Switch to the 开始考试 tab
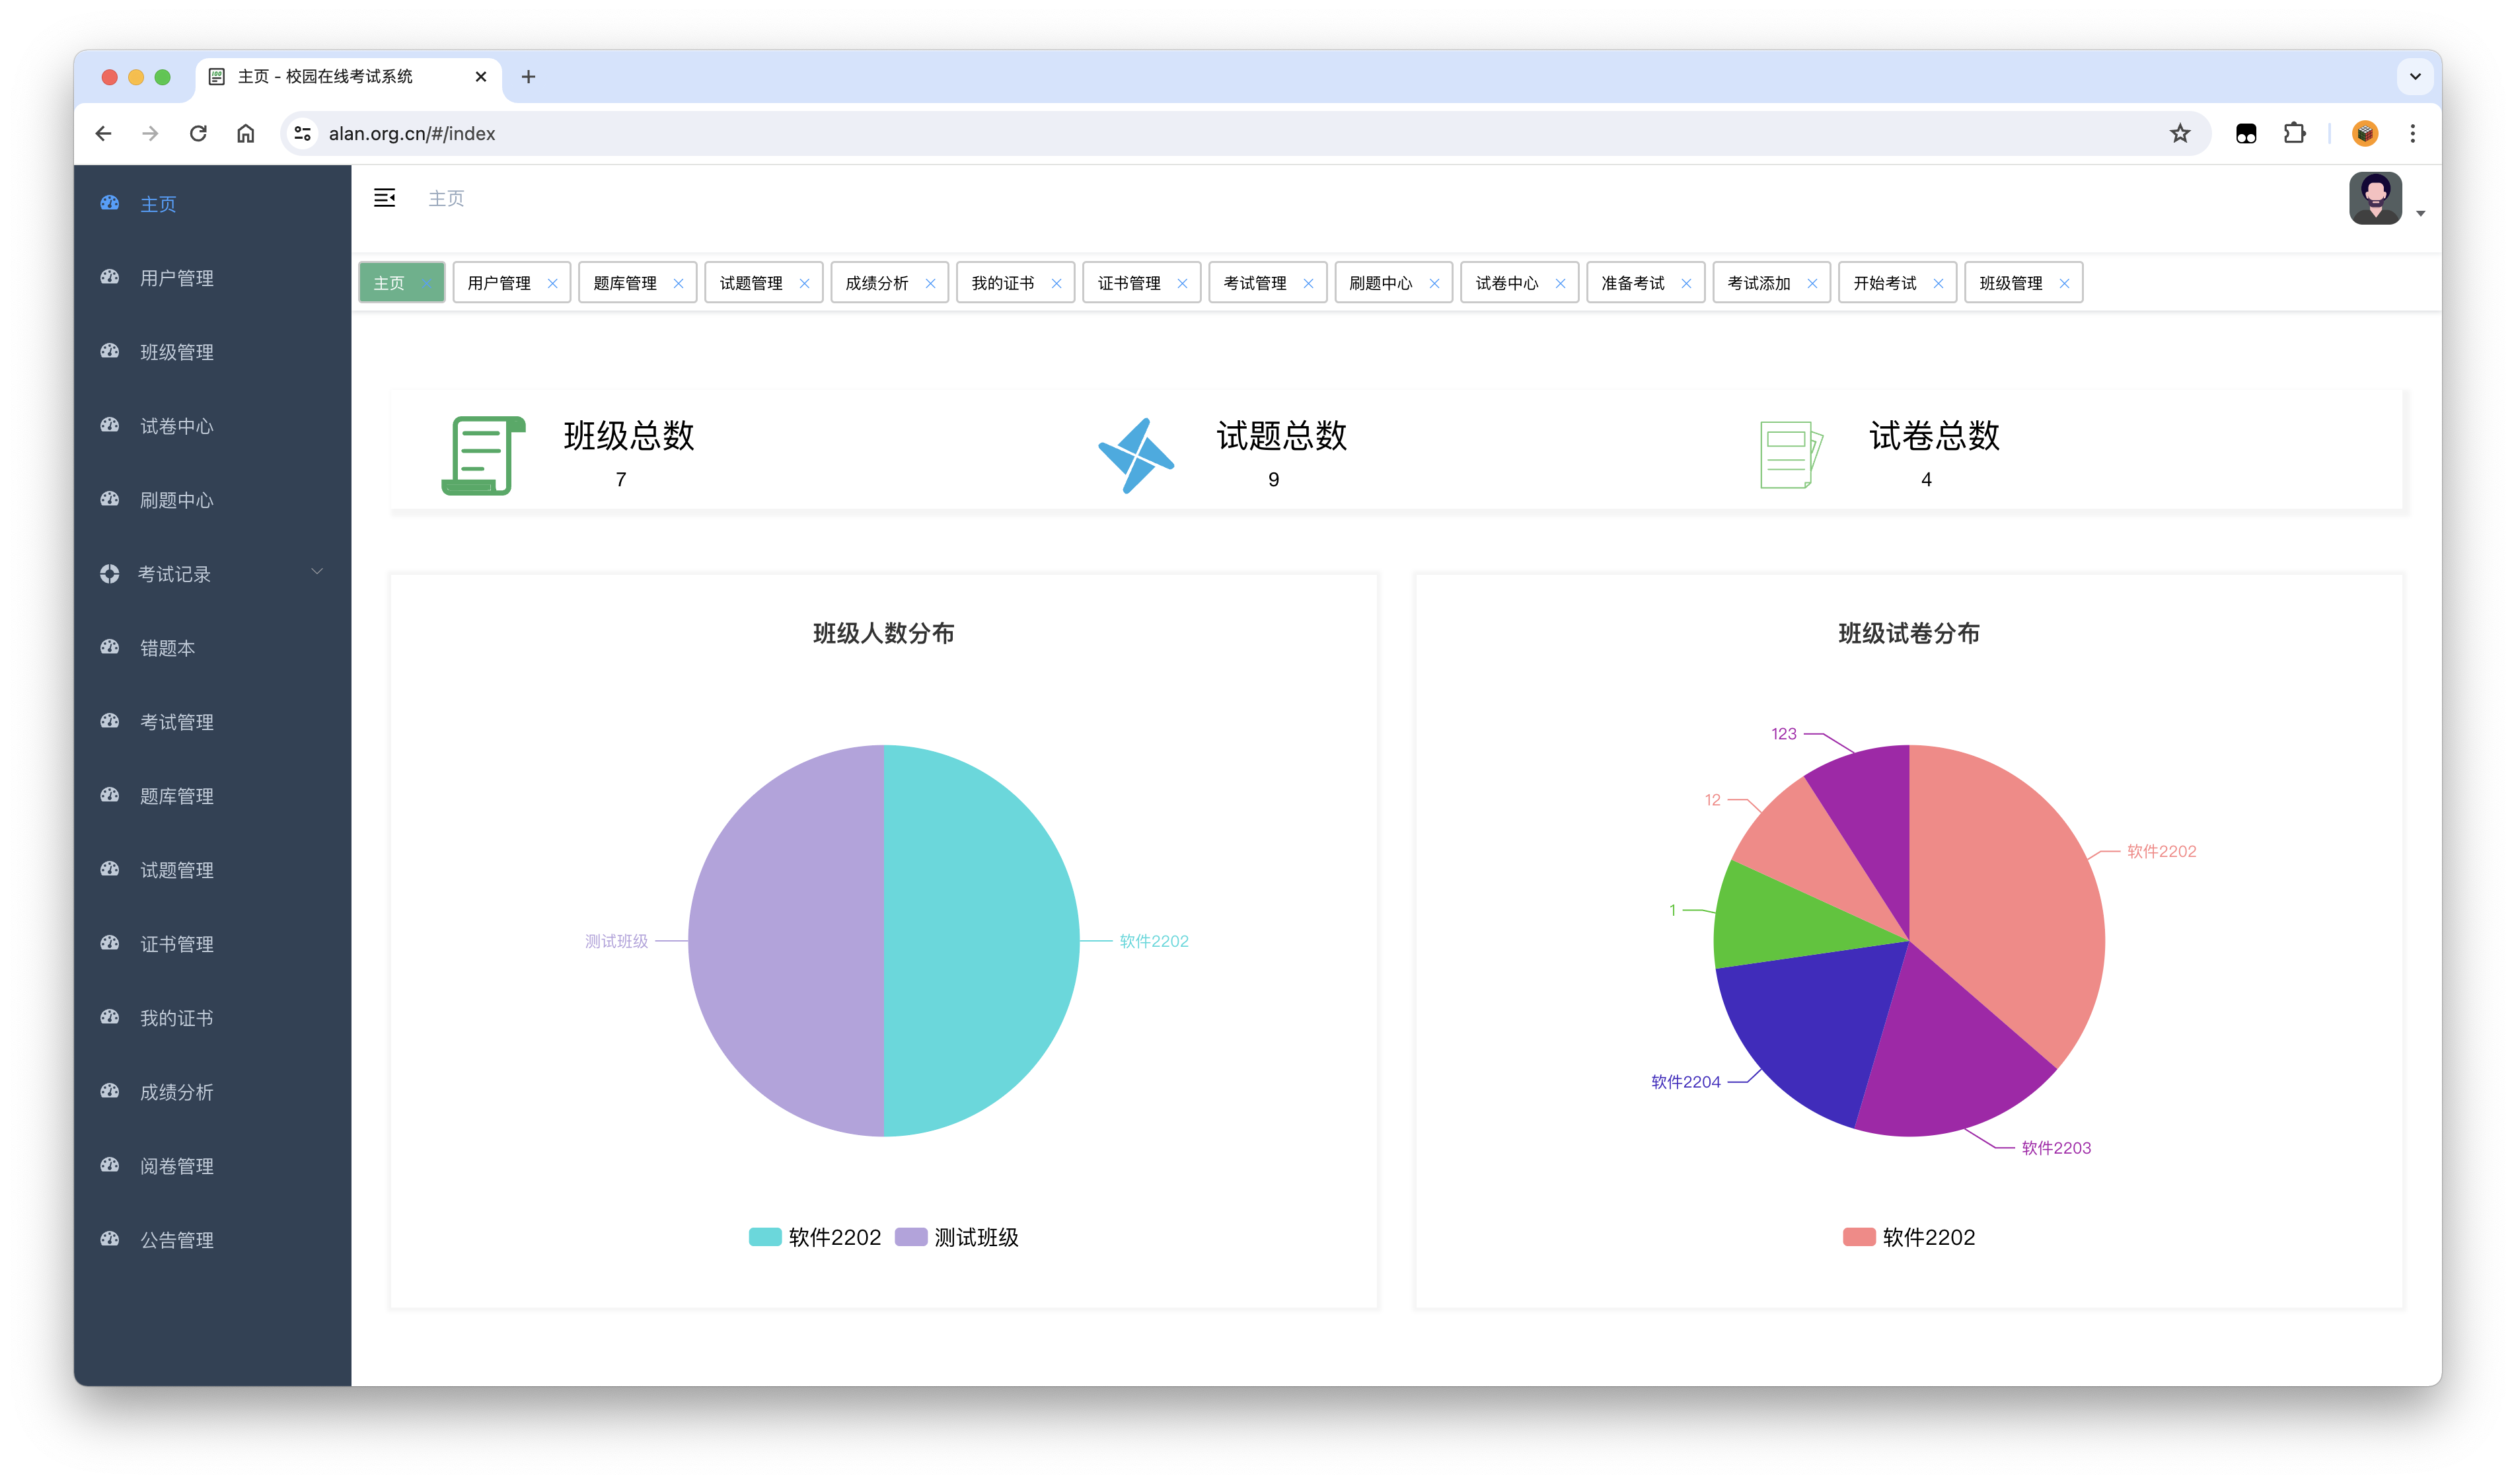Image resolution: width=2516 pixels, height=1484 pixels. 1887,282
